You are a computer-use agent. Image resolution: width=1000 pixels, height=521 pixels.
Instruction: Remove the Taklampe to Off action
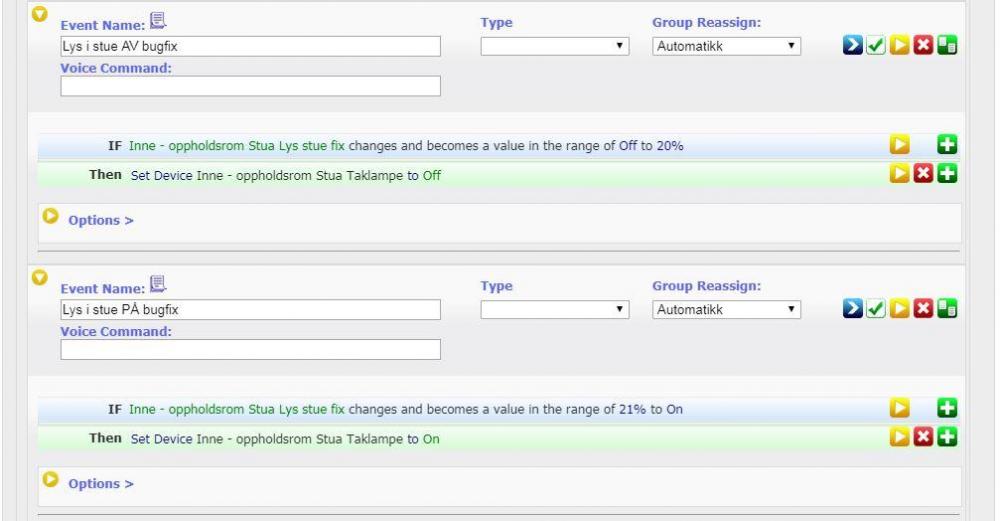(923, 175)
